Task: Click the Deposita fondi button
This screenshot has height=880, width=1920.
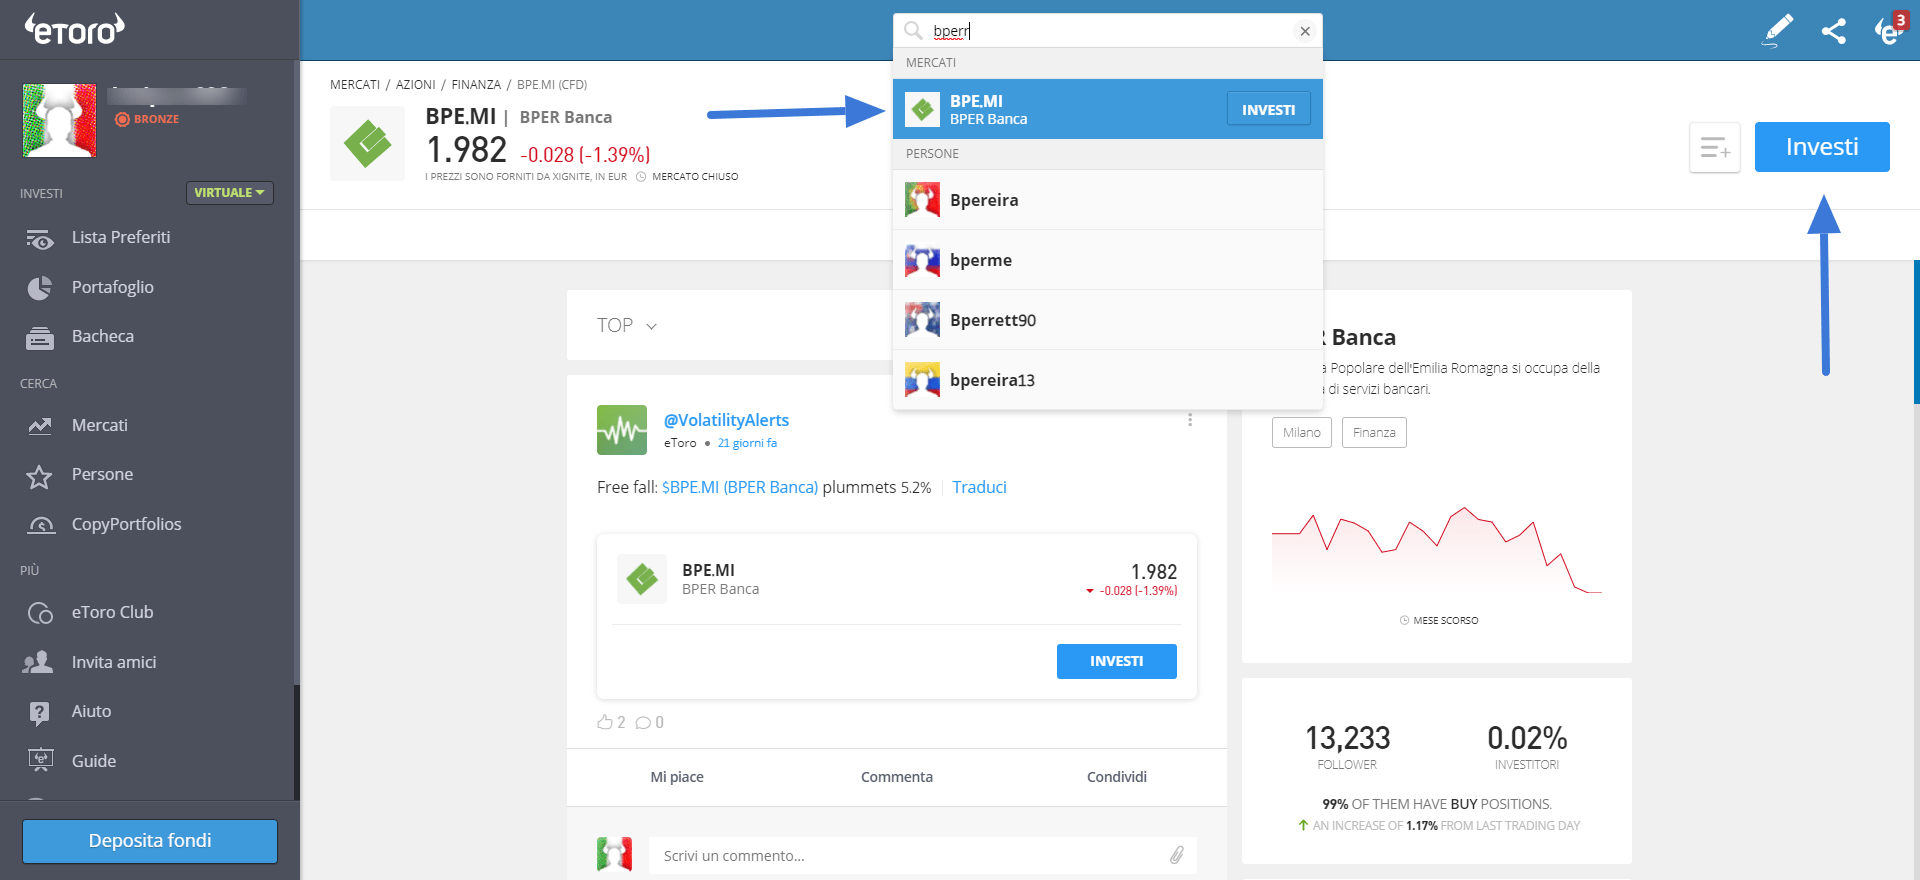Action: [x=150, y=841]
